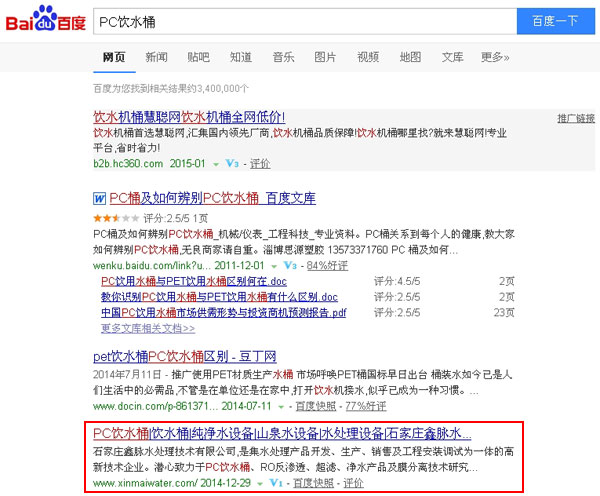Switch to the 图片 tab
This screenshot has height=496, width=600.
[325, 57]
